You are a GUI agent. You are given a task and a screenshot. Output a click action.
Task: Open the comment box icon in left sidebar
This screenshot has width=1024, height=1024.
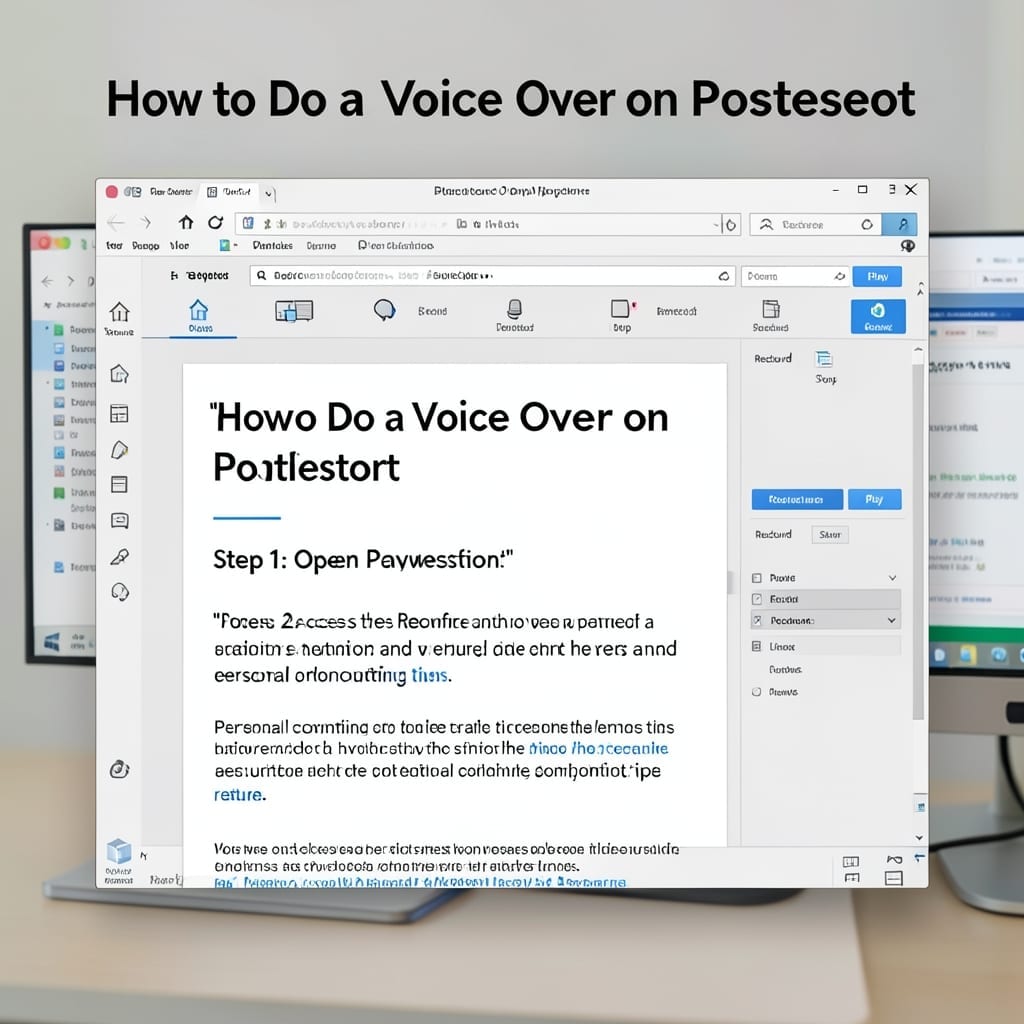(120, 520)
